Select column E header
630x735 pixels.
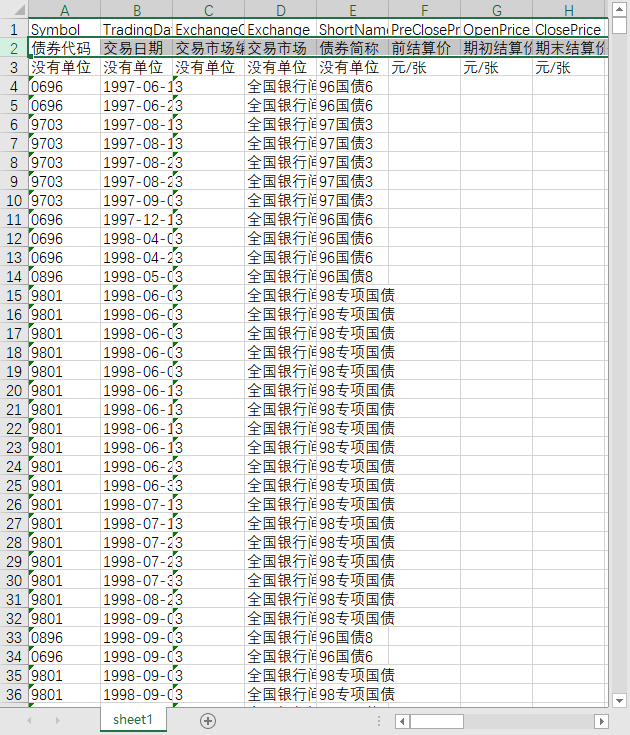pos(352,10)
